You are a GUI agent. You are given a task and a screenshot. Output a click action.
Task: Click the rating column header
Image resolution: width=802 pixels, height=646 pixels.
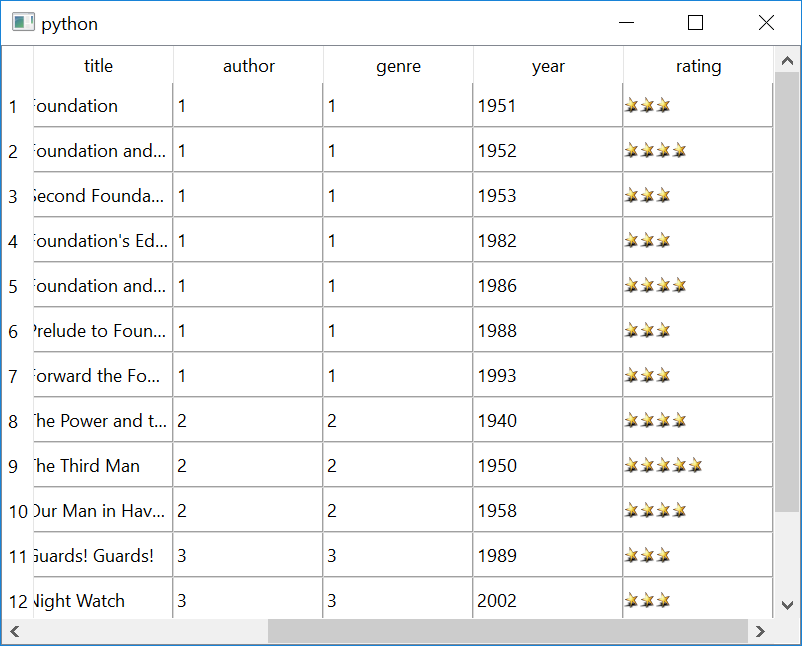[698, 66]
